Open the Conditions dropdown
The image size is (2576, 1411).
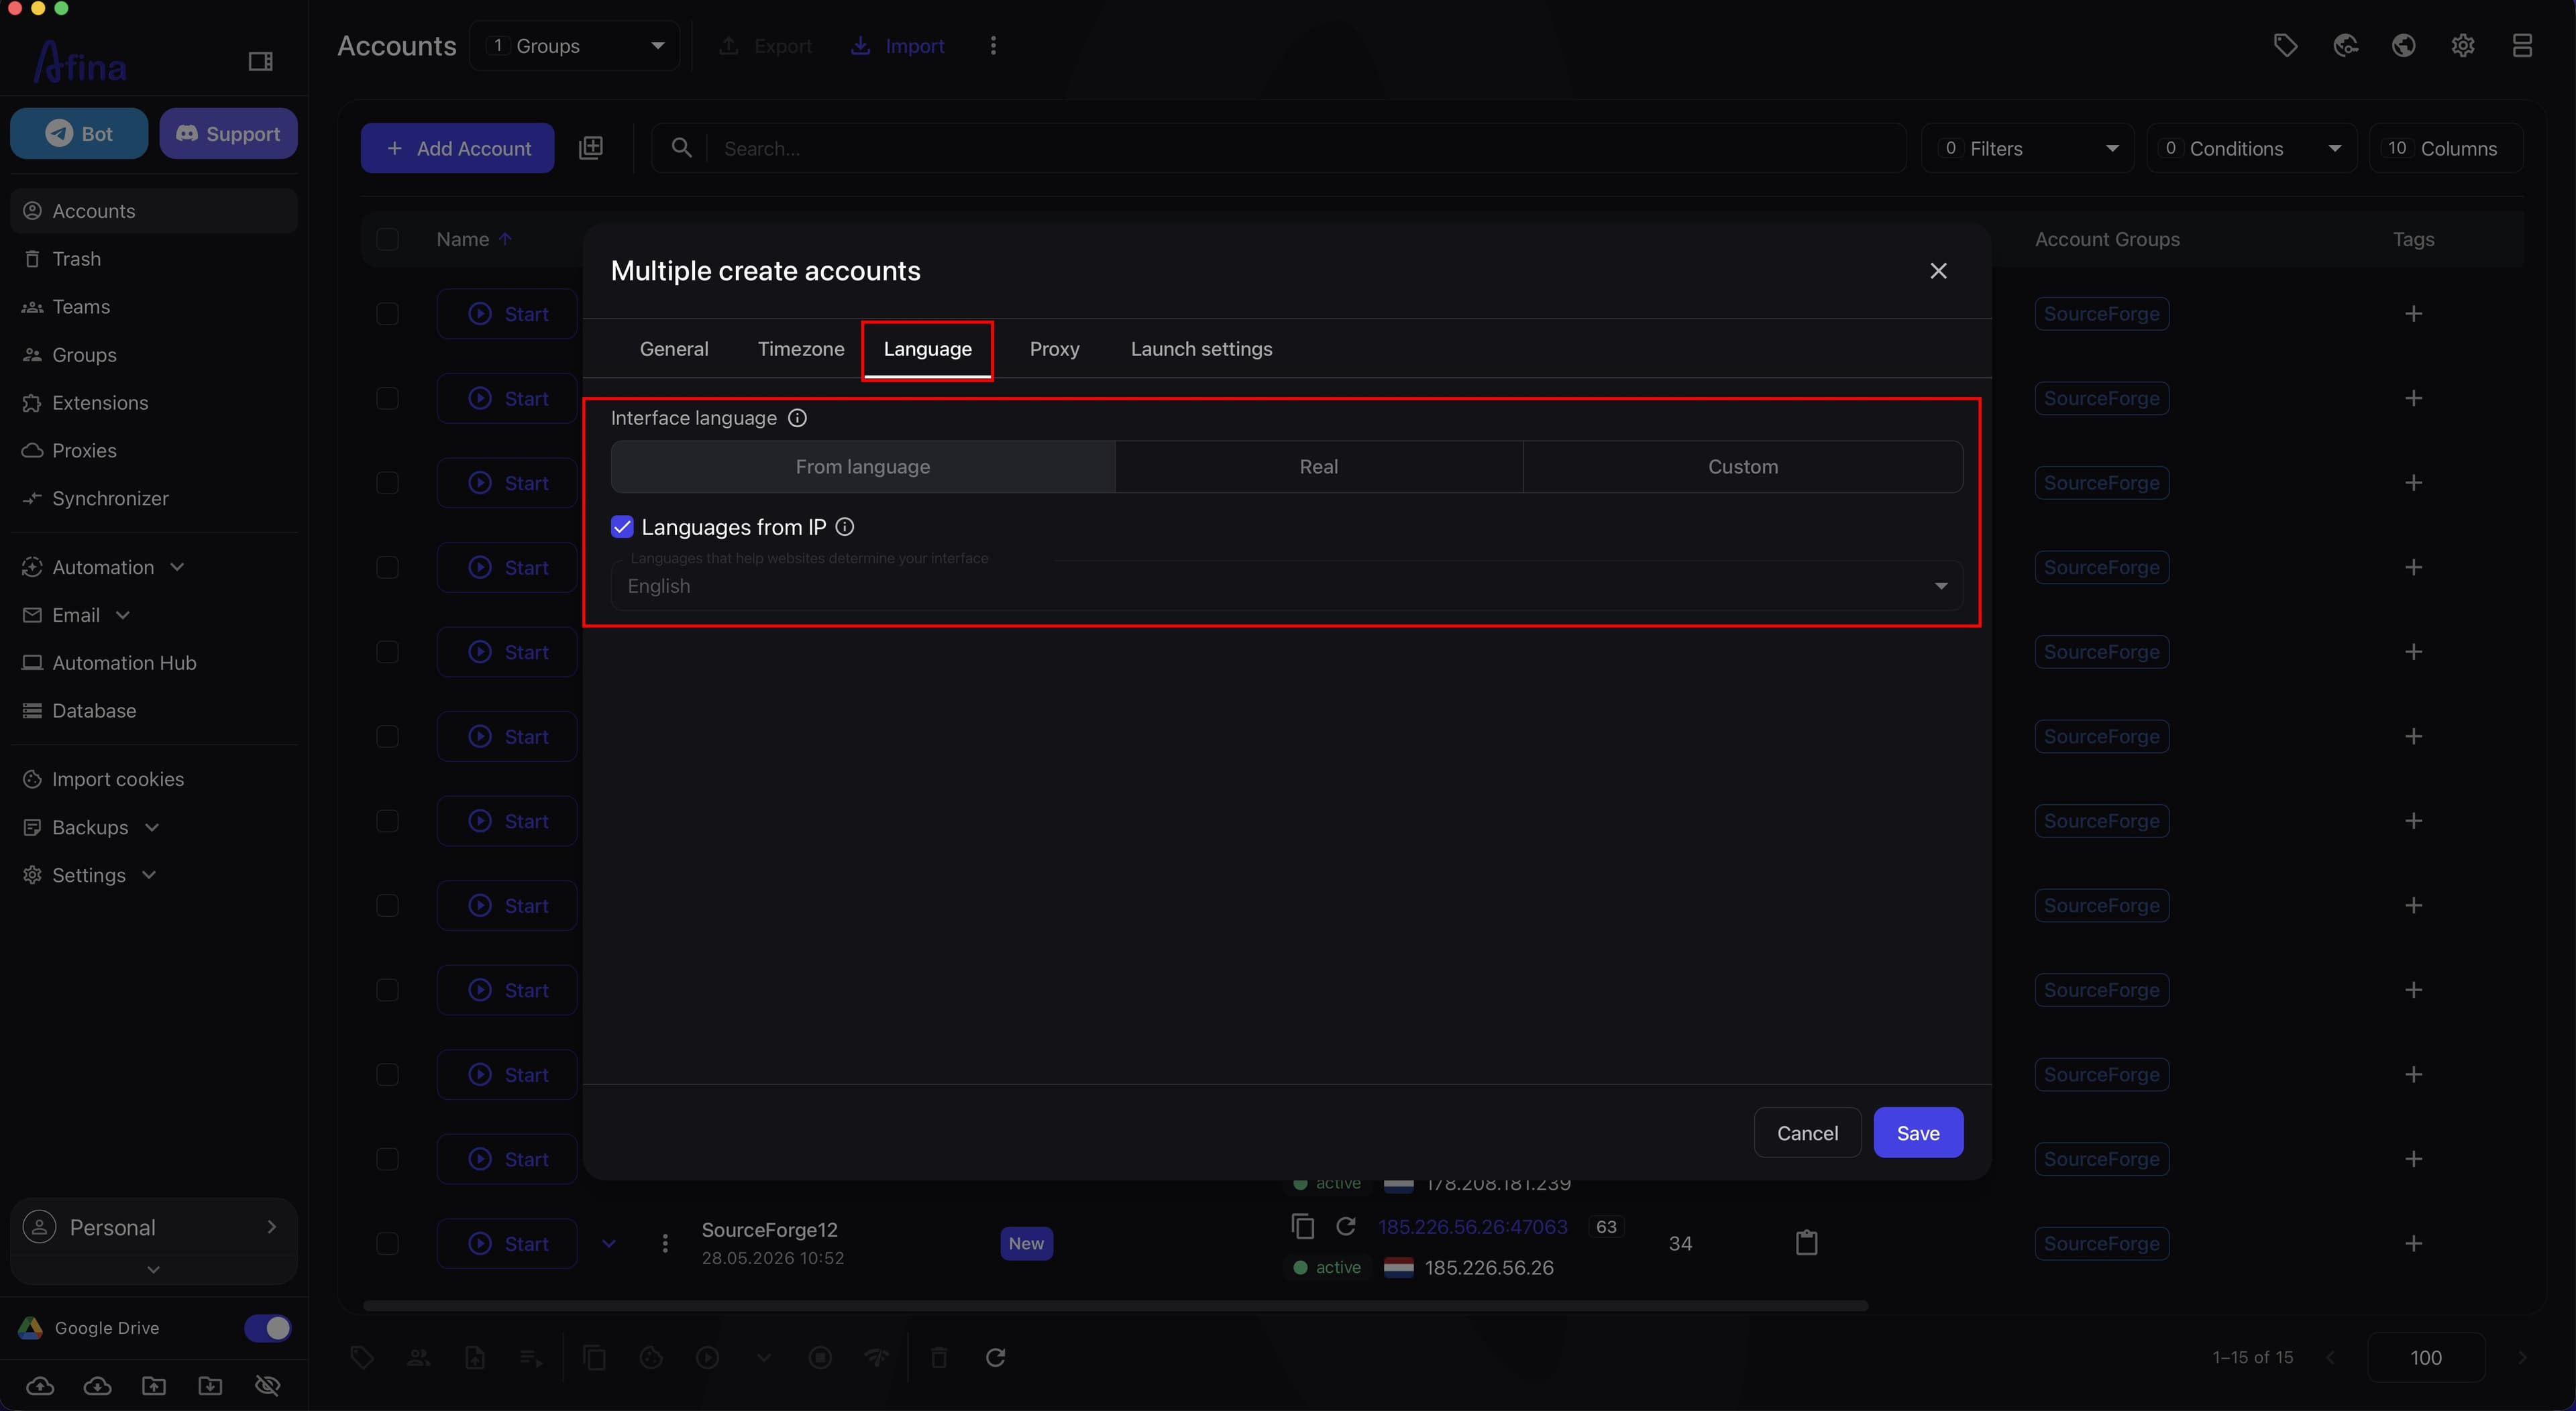tap(2251, 148)
